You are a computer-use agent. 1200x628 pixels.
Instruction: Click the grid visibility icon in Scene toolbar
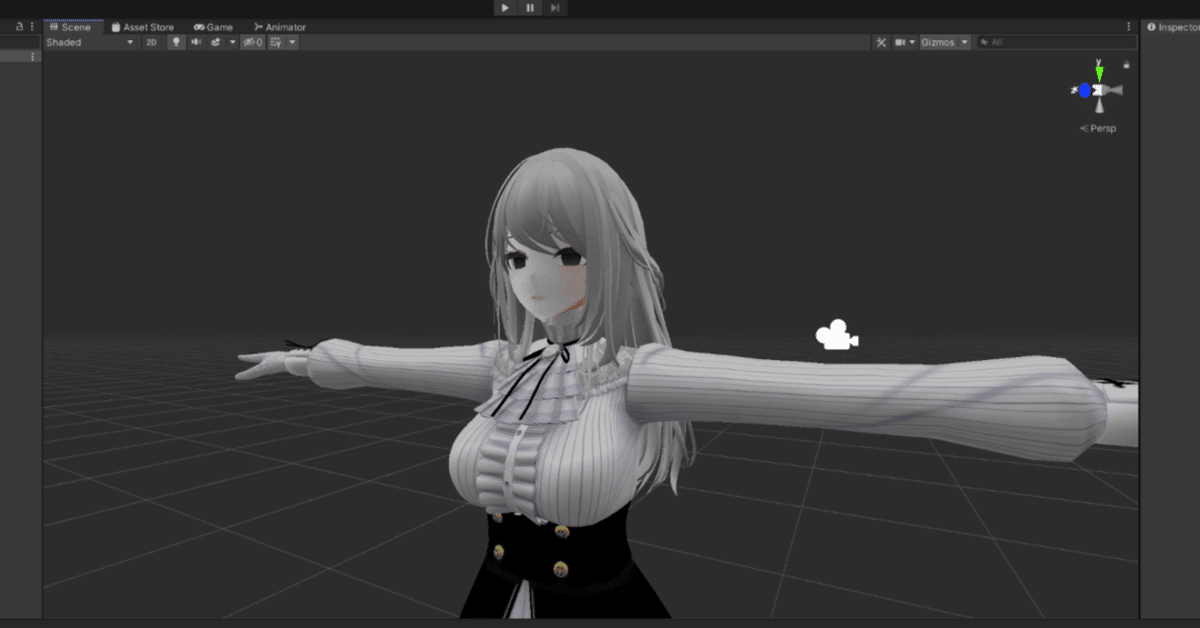(x=277, y=42)
